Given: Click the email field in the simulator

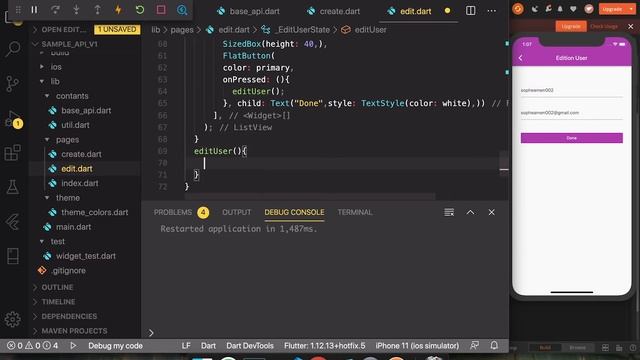Looking at the screenshot, I should pyautogui.click(x=571, y=113).
